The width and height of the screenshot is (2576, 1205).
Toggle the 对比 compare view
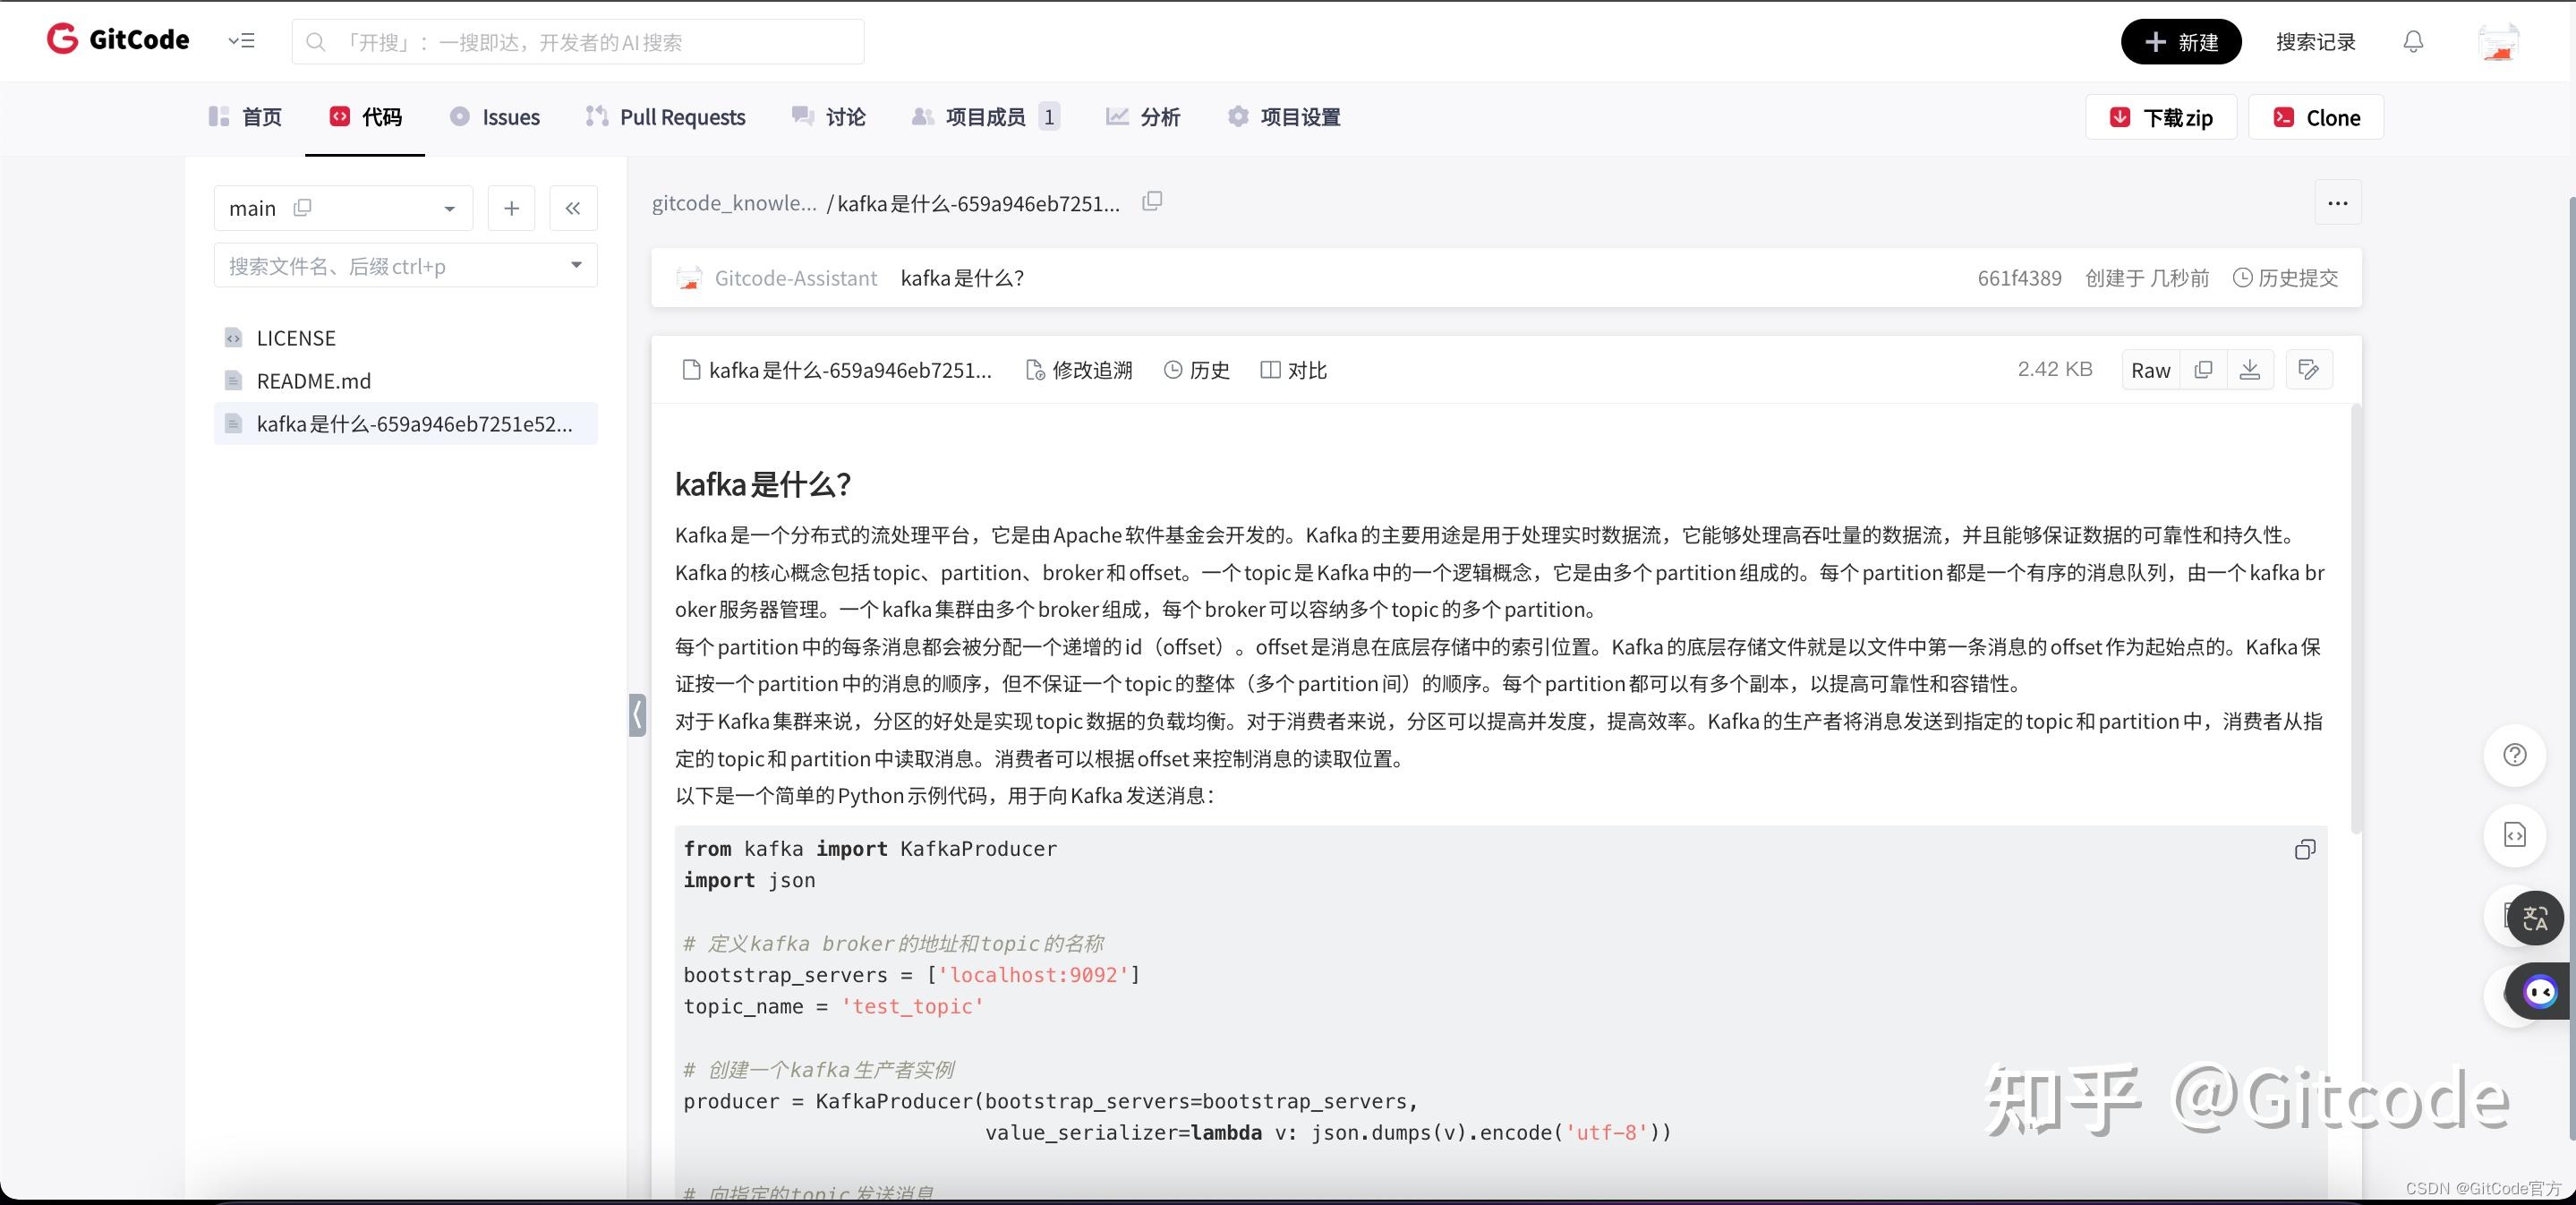point(1293,370)
